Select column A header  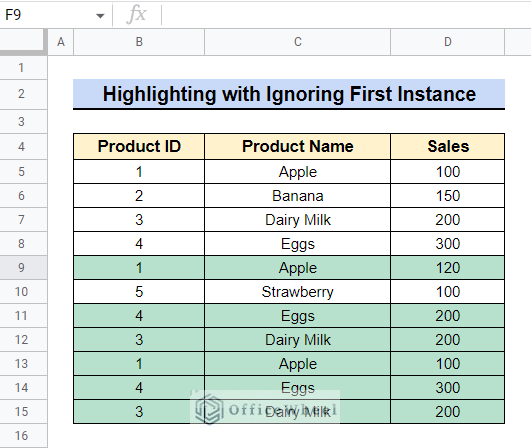[61, 42]
